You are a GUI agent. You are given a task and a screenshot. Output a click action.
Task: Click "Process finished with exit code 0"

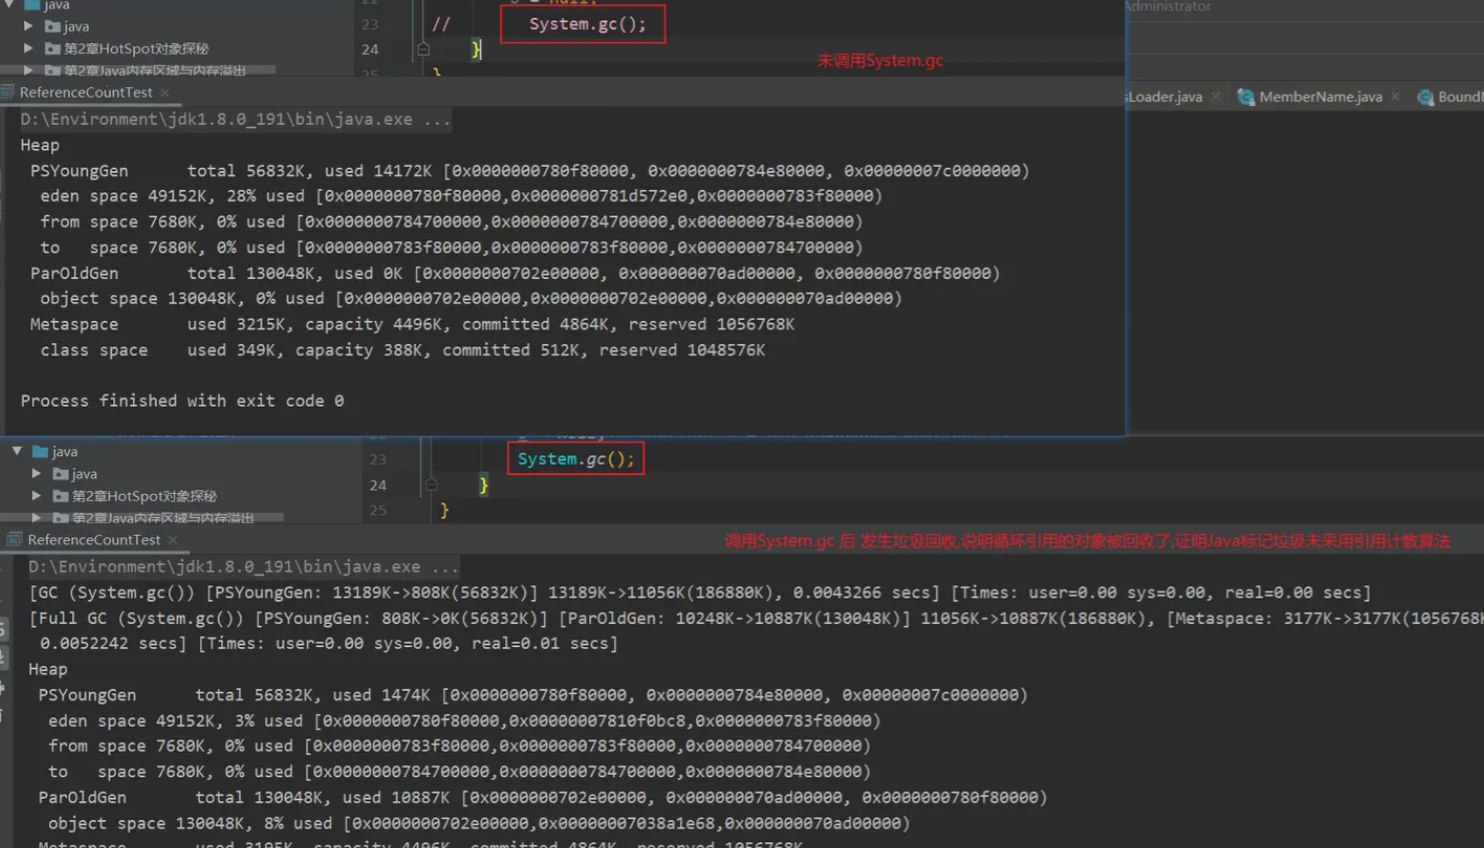pos(182,401)
